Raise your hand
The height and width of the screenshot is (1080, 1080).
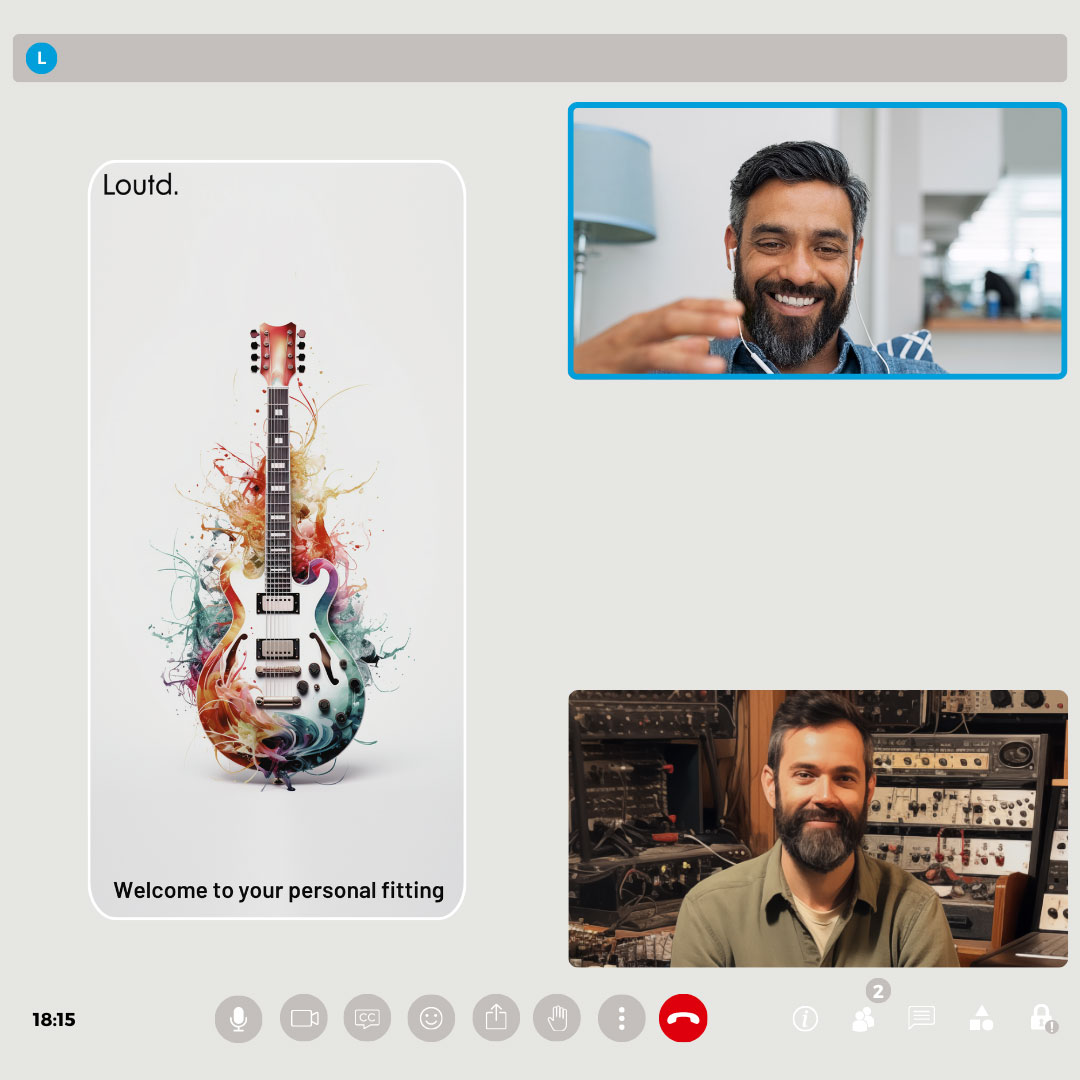pyautogui.click(x=557, y=1018)
